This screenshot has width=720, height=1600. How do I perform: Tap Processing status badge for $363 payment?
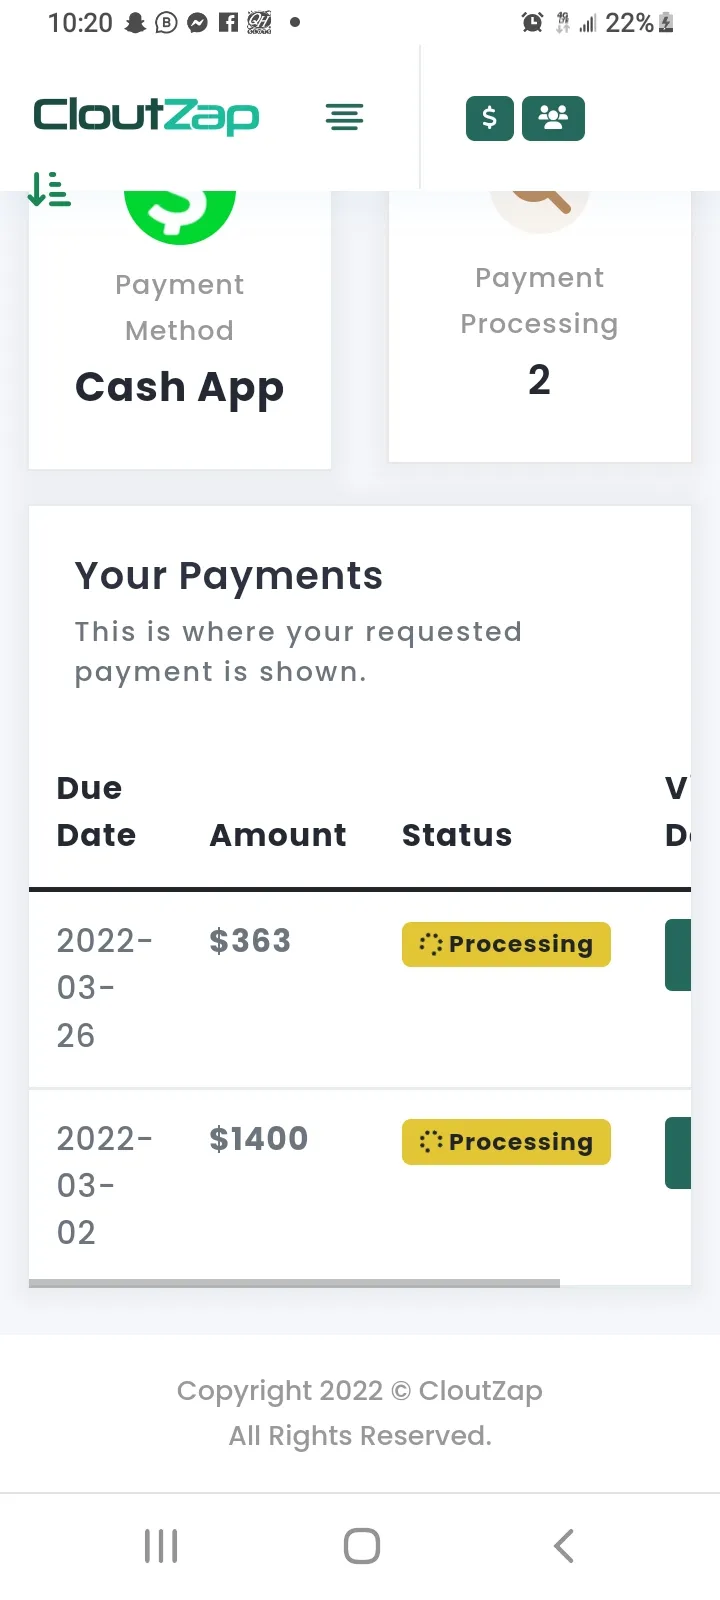click(506, 944)
